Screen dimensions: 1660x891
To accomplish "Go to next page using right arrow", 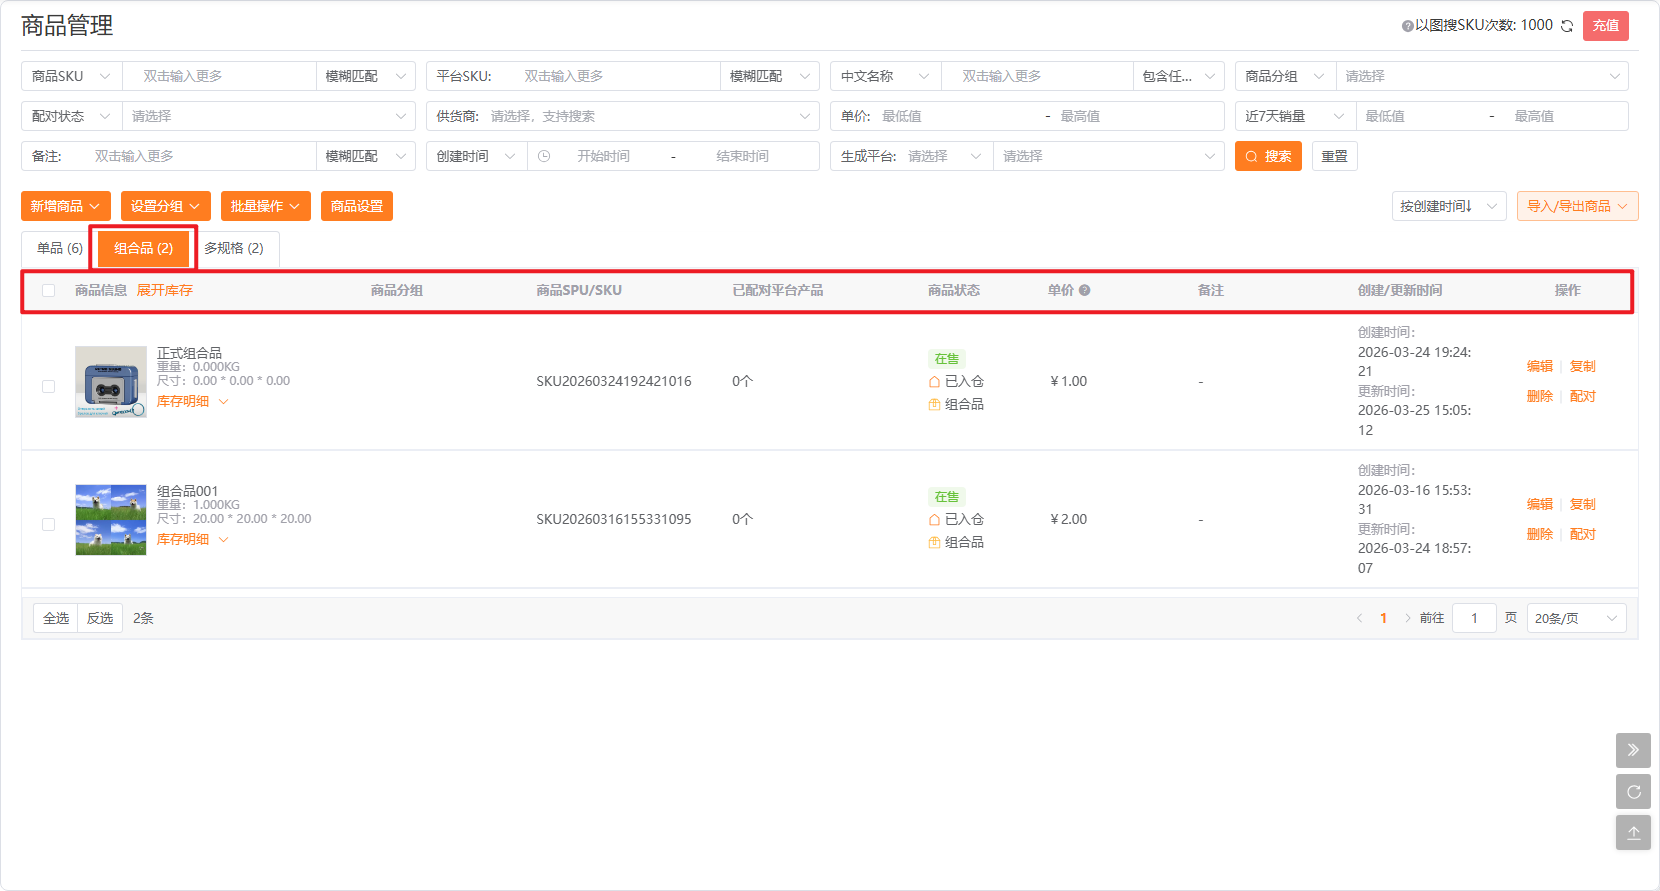I will point(1407,618).
